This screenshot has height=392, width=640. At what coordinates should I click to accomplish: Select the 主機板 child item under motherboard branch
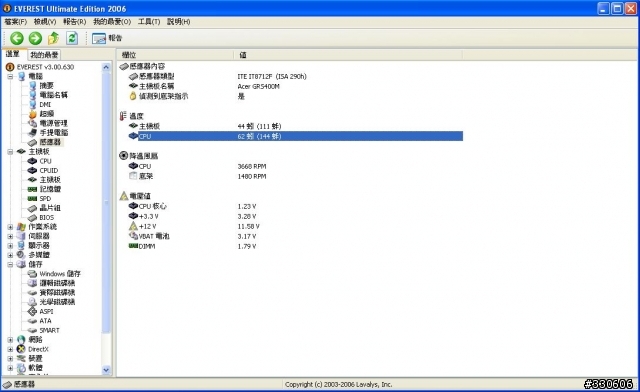(50, 180)
